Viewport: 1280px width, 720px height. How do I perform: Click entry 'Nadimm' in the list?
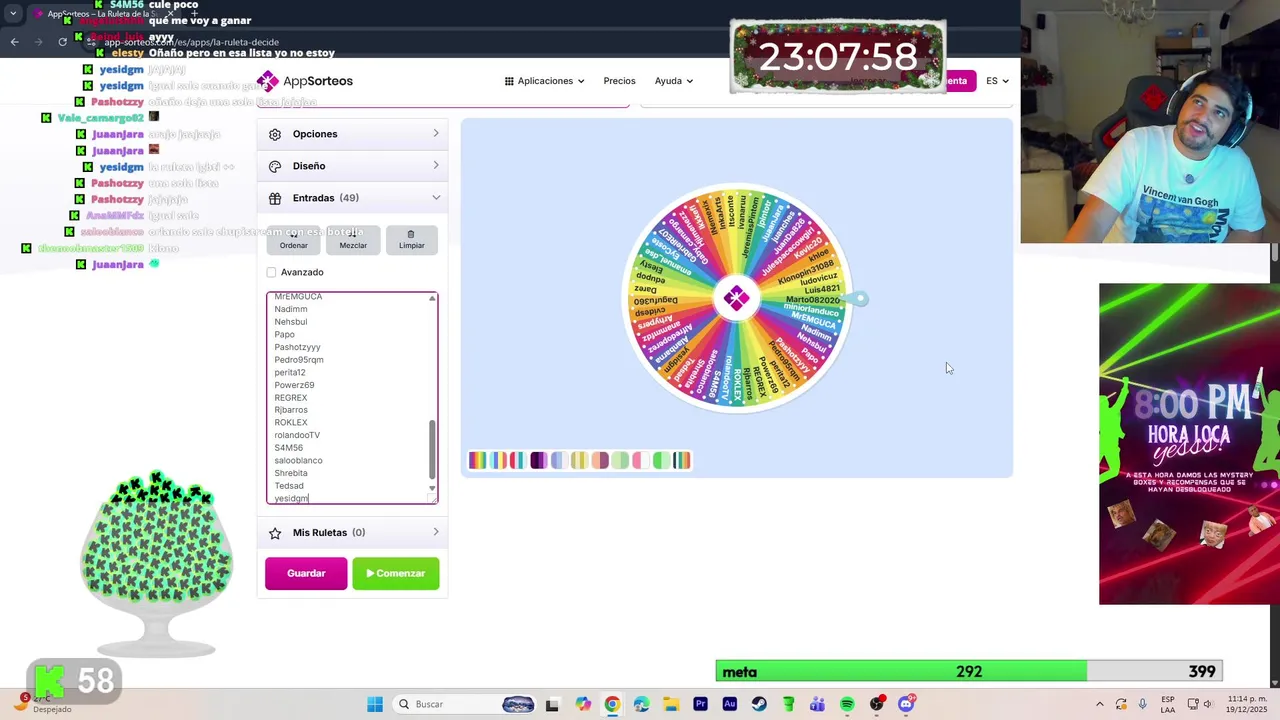point(291,309)
